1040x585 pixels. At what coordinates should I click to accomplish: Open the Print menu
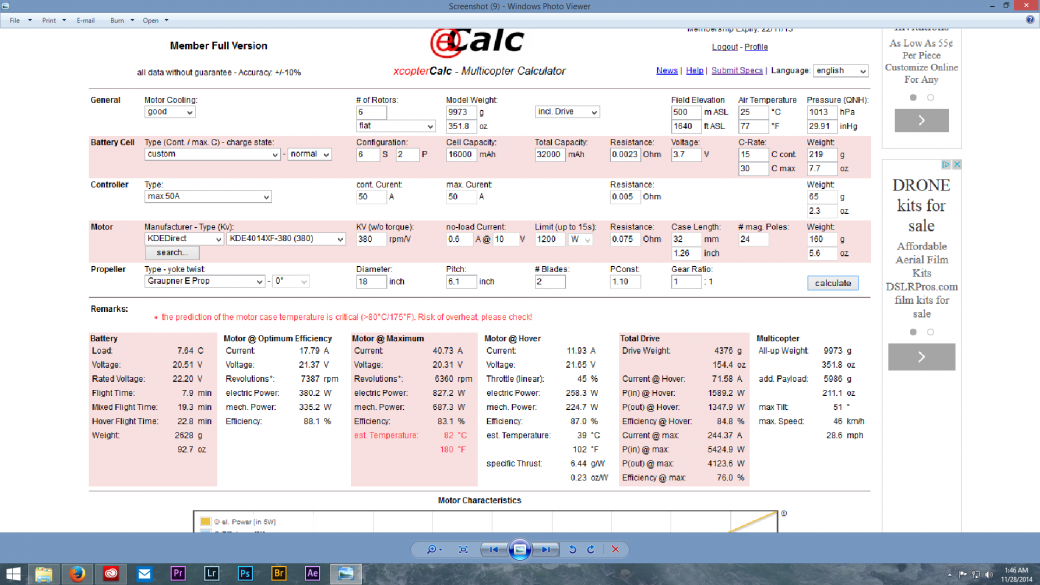(54, 21)
